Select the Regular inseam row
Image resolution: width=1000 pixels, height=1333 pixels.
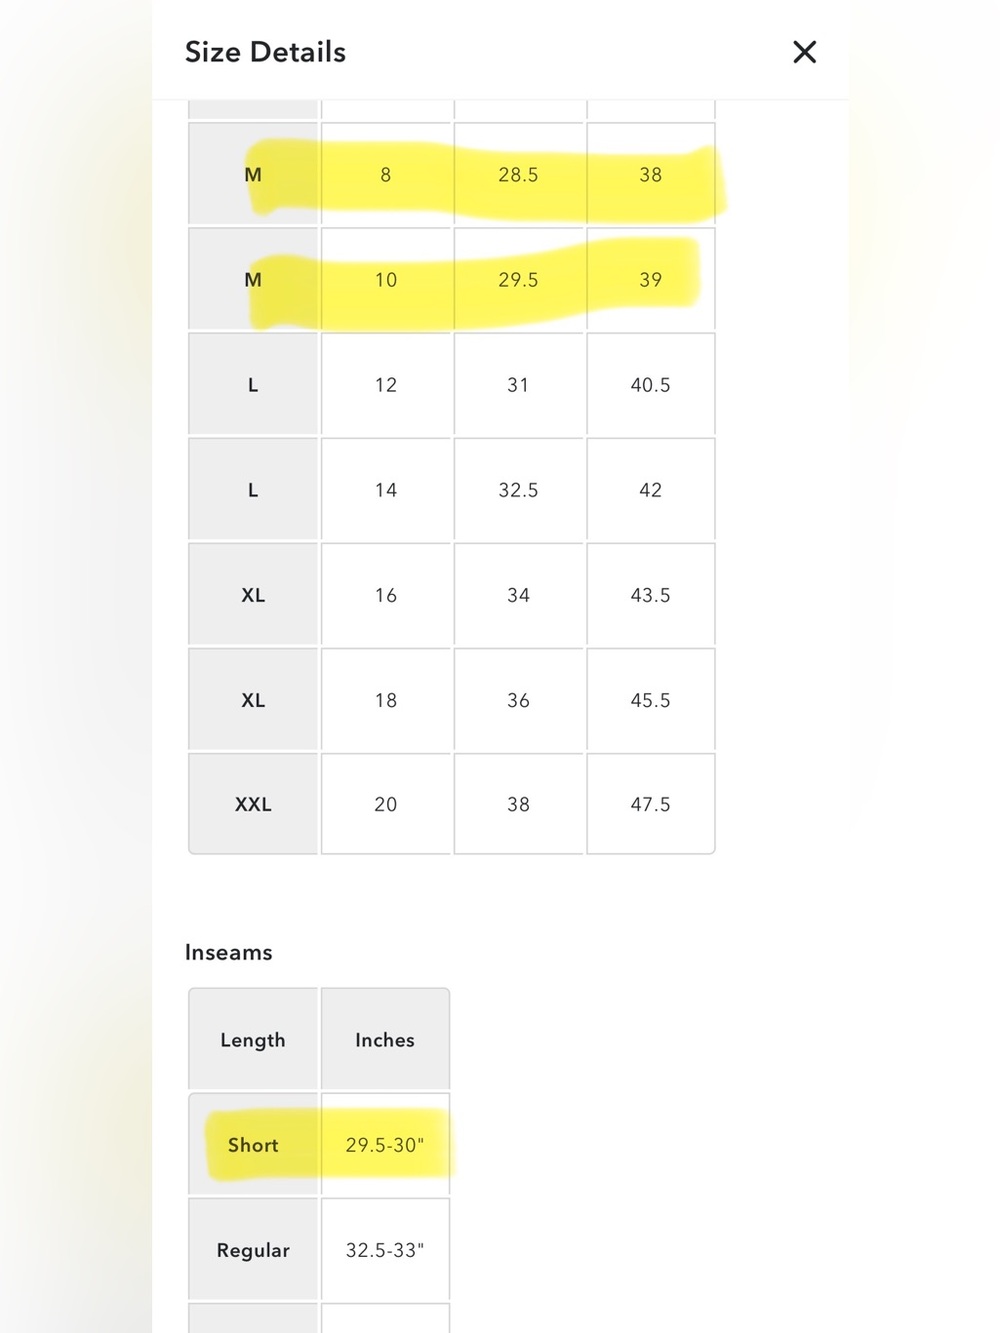pyautogui.click(x=319, y=1250)
